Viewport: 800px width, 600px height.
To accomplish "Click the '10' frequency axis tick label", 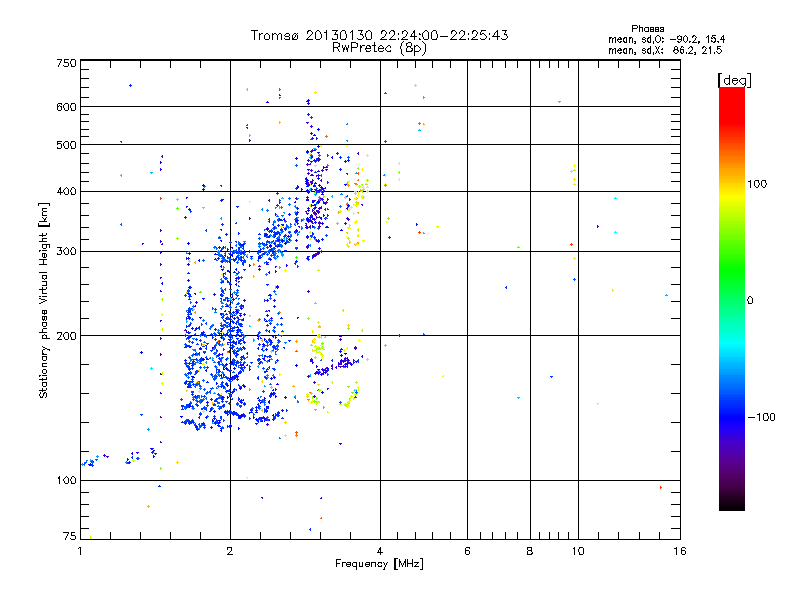I will [x=578, y=551].
